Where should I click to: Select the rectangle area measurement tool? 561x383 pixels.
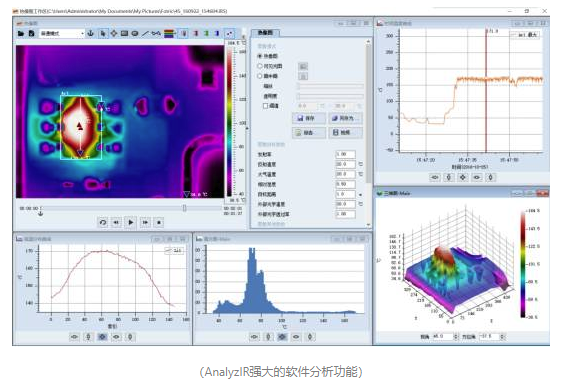124,33
